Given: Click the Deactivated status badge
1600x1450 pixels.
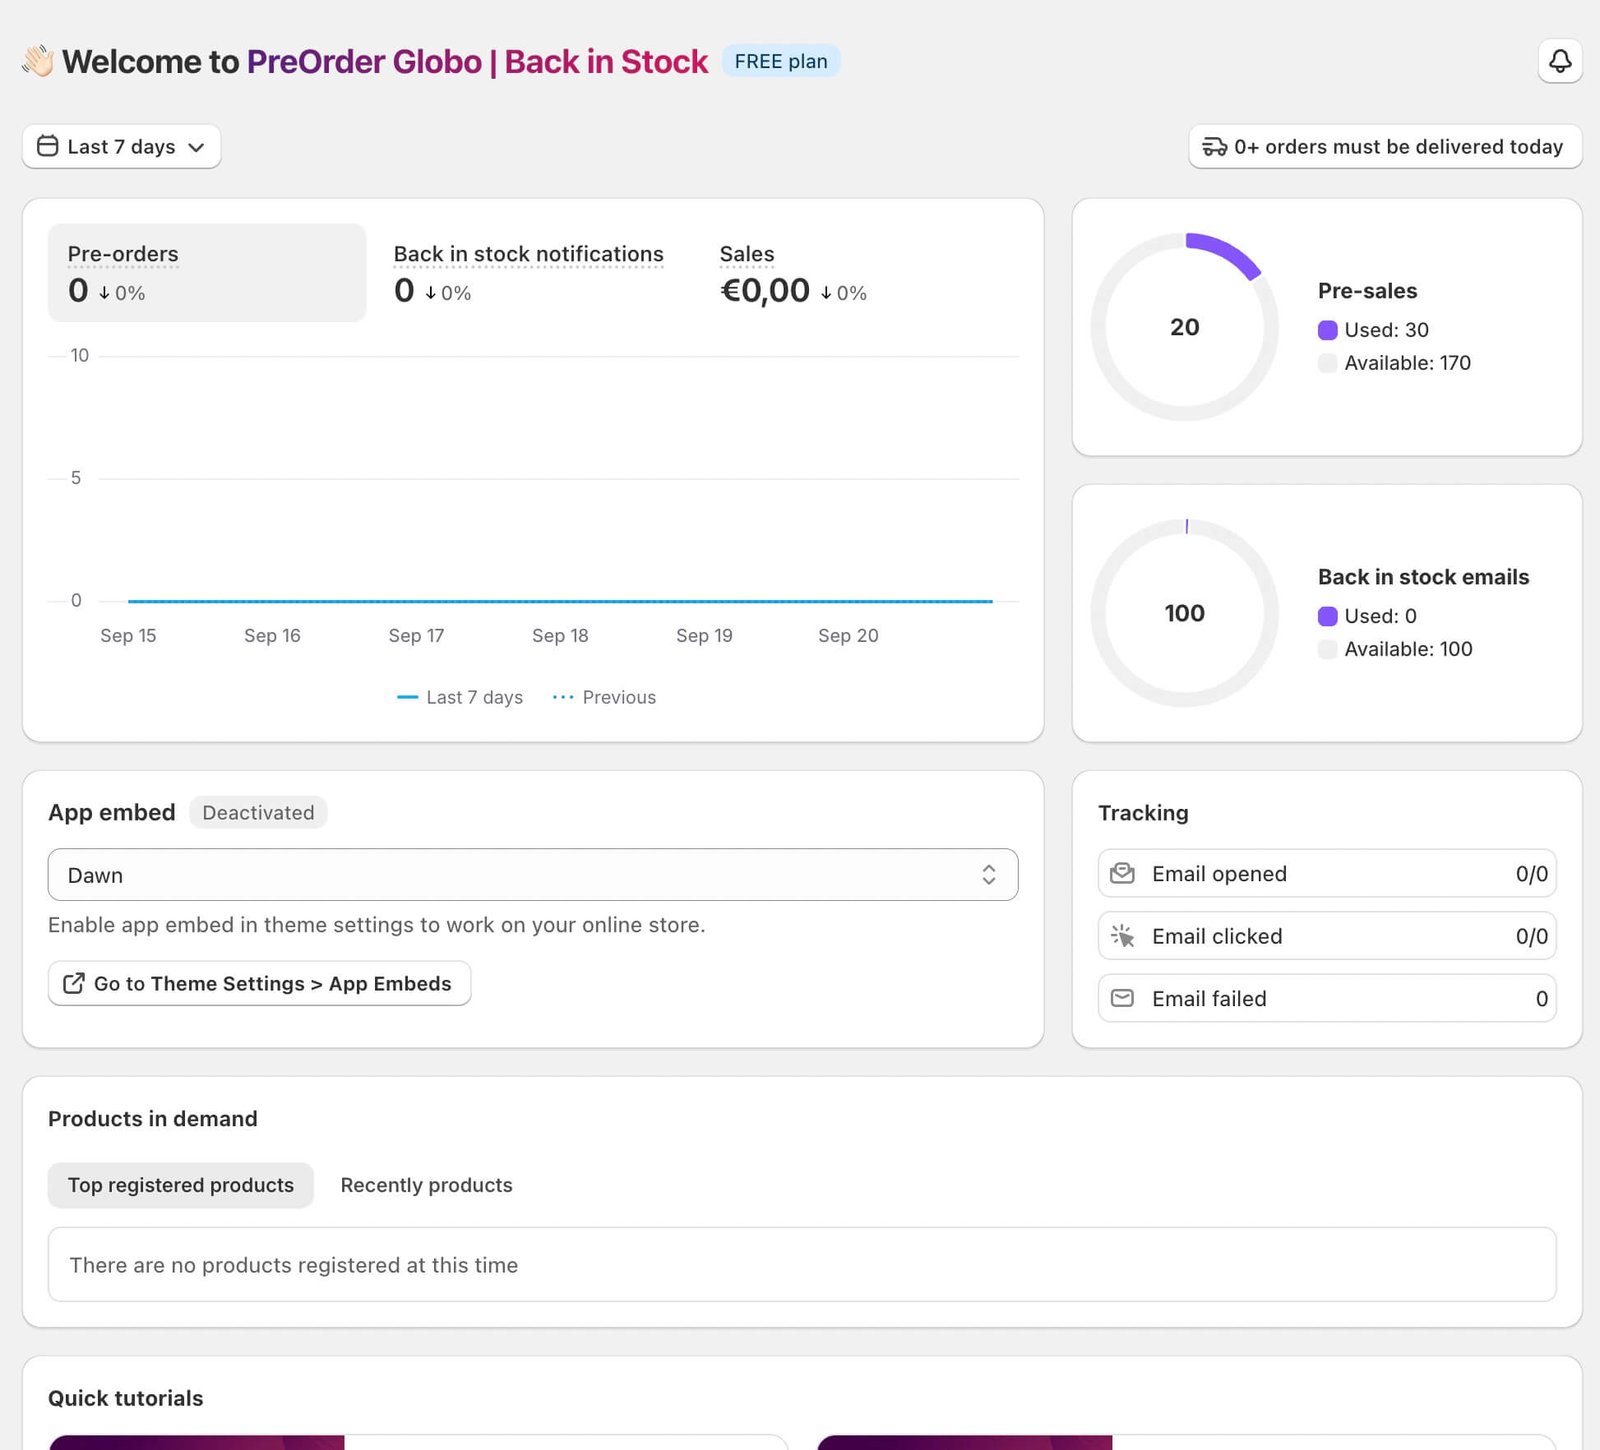Looking at the screenshot, I should 258,812.
